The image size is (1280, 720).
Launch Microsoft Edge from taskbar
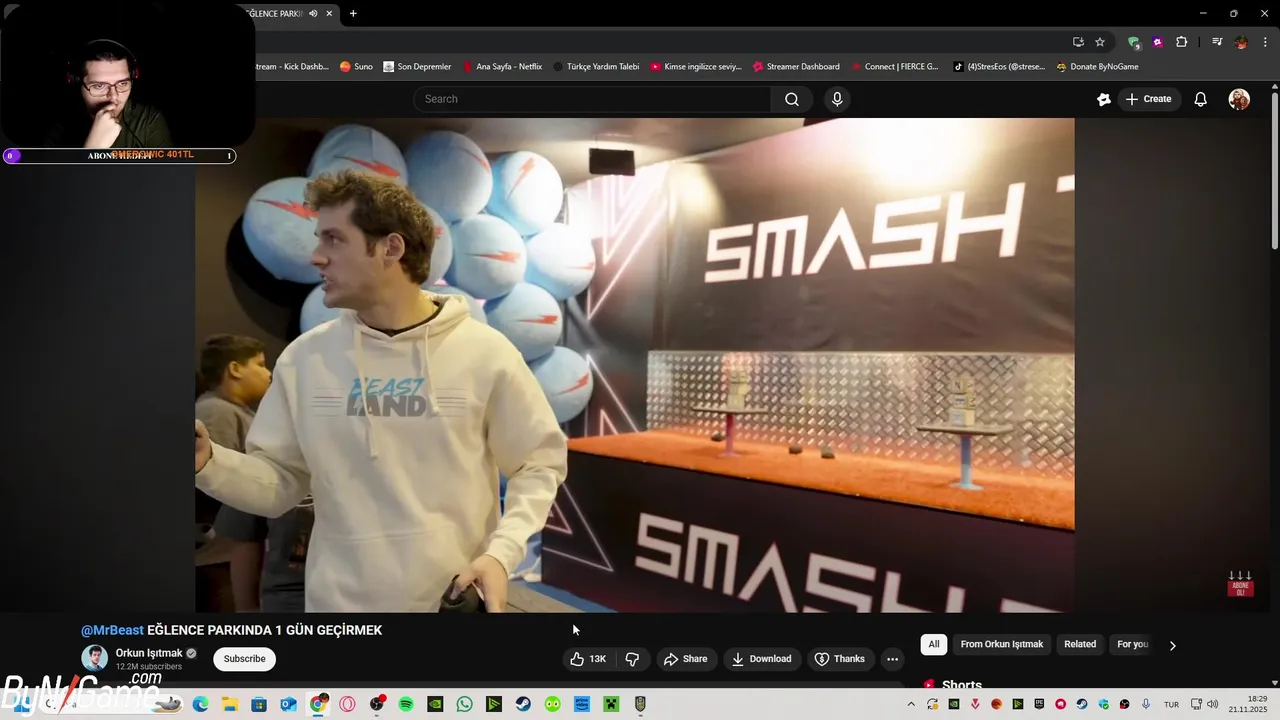[200, 704]
